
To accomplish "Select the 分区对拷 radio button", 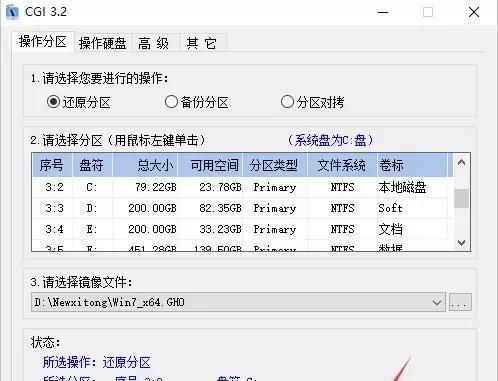I will click(x=312, y=102).
